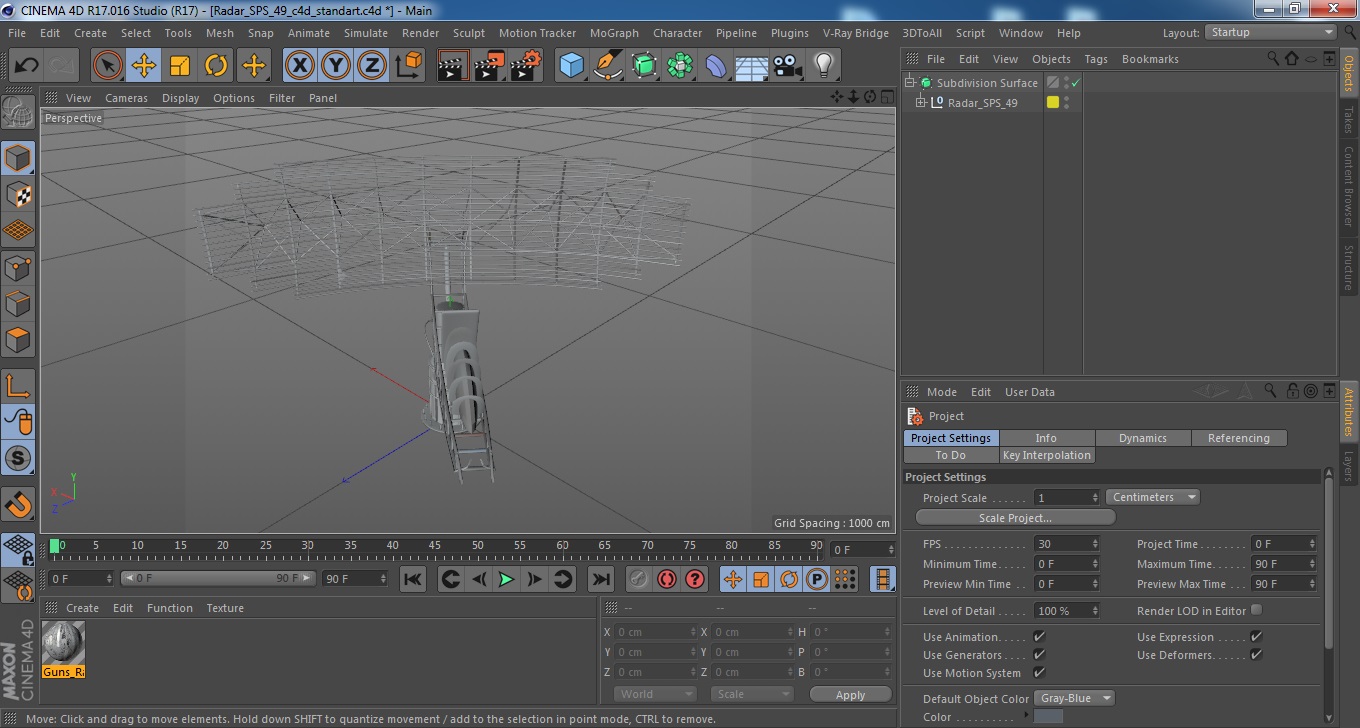Open the Centimeters unit dropdown
The width and height of the screenshot is (1360, 728).
click(x=1153, y=497)
